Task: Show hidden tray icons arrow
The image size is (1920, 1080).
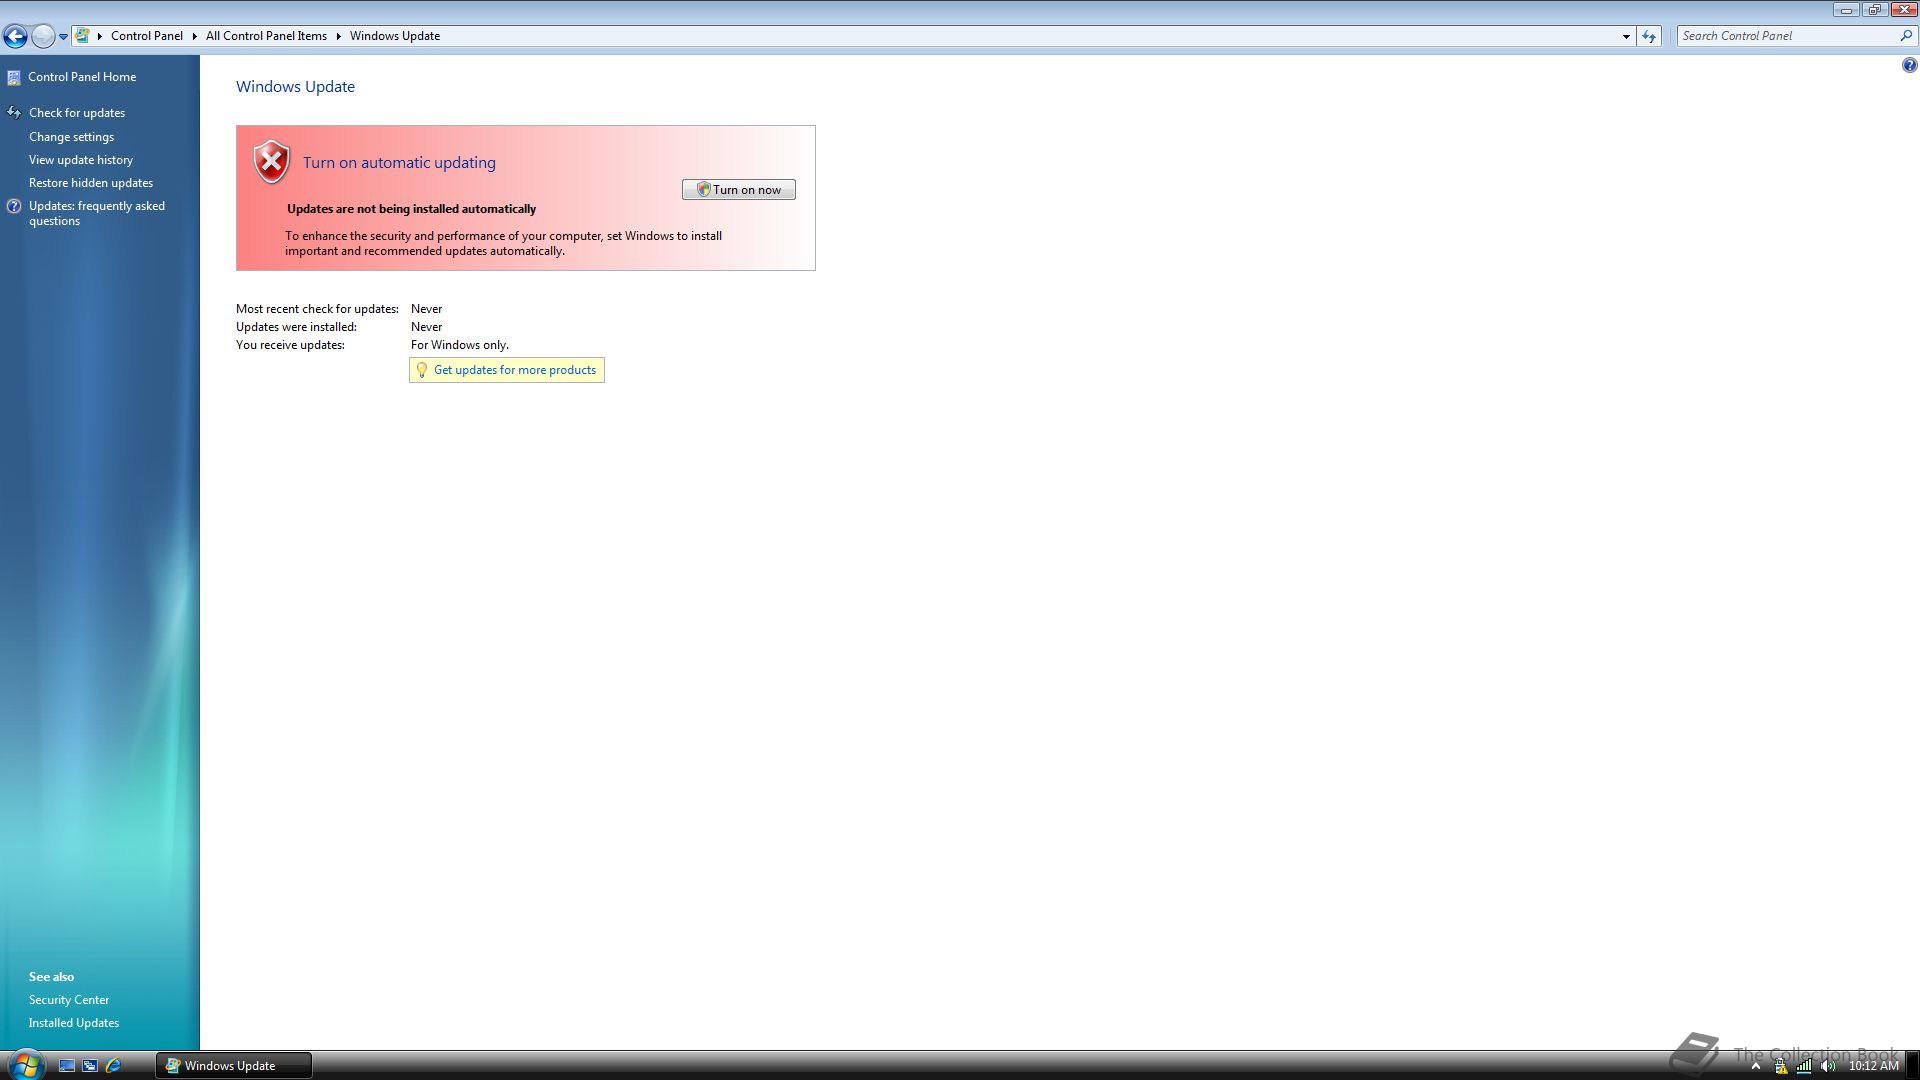Action: (1755, 1066)
